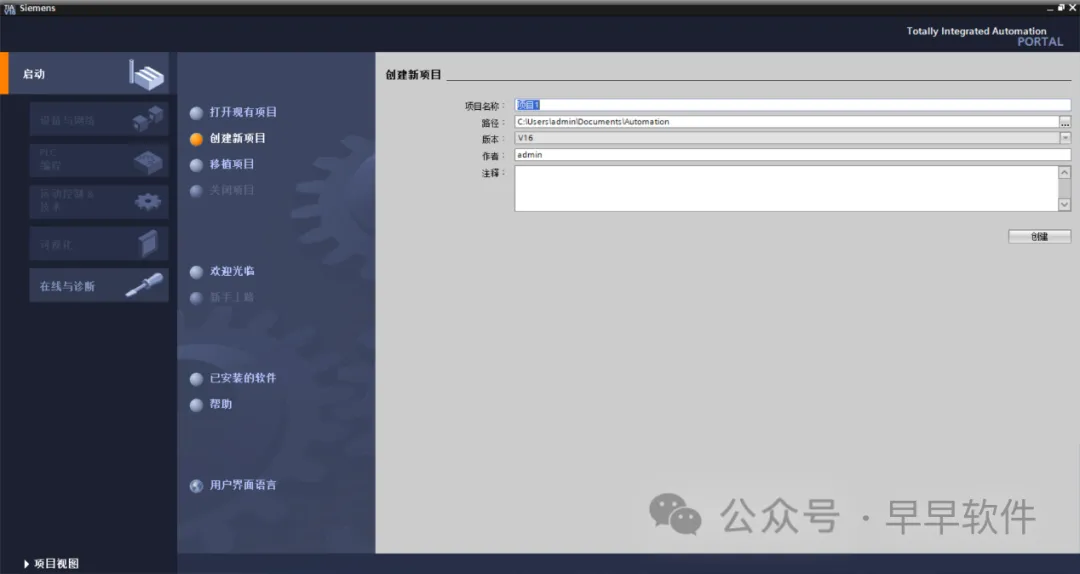The height and width of the screenshot is (574, 1080).
Task: Click the 创建新项目 heading text
Action: point(413,74)
